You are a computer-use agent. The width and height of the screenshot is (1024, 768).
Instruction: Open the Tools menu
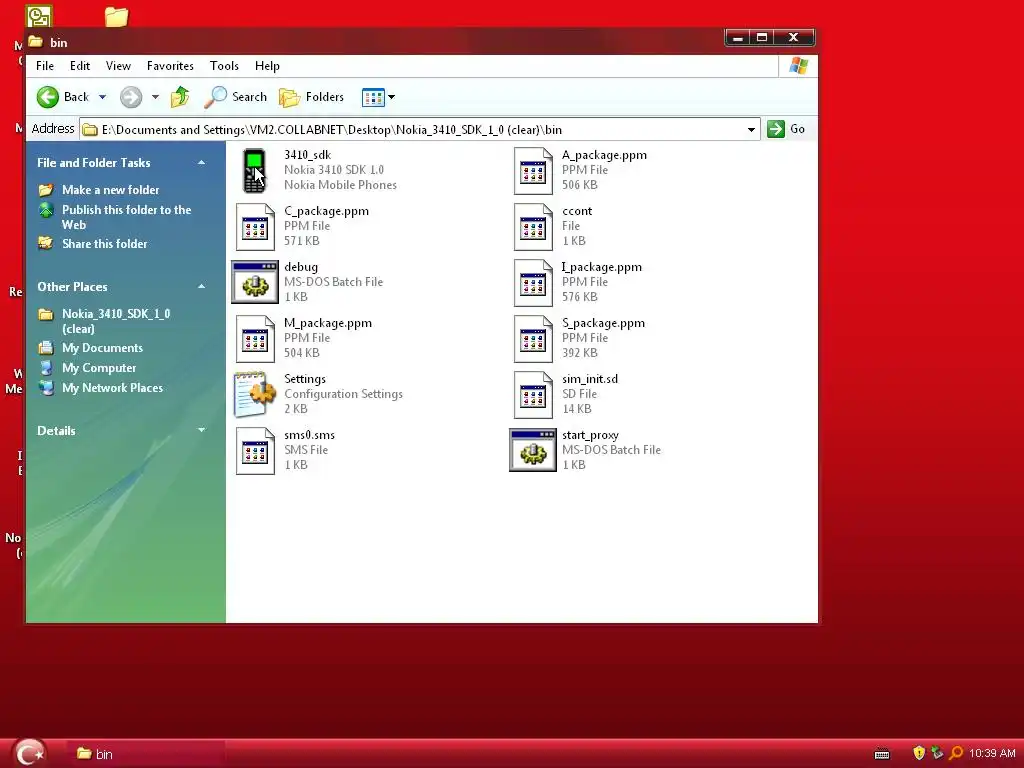(224, 66)
